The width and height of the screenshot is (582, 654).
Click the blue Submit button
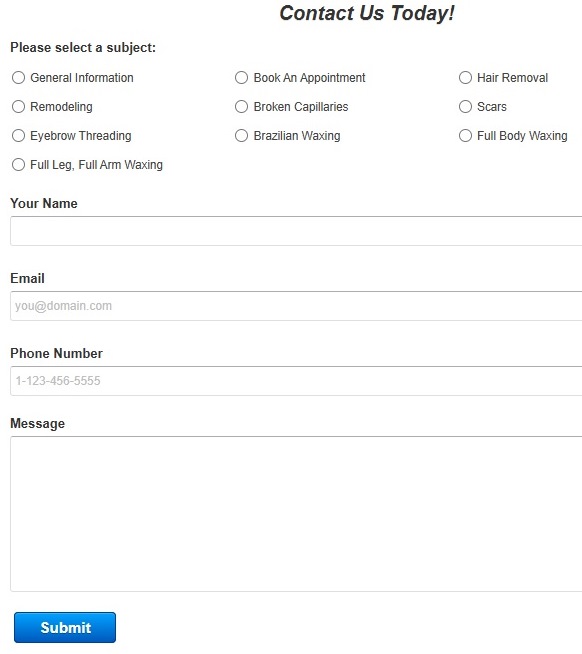[x=65, y=627]
